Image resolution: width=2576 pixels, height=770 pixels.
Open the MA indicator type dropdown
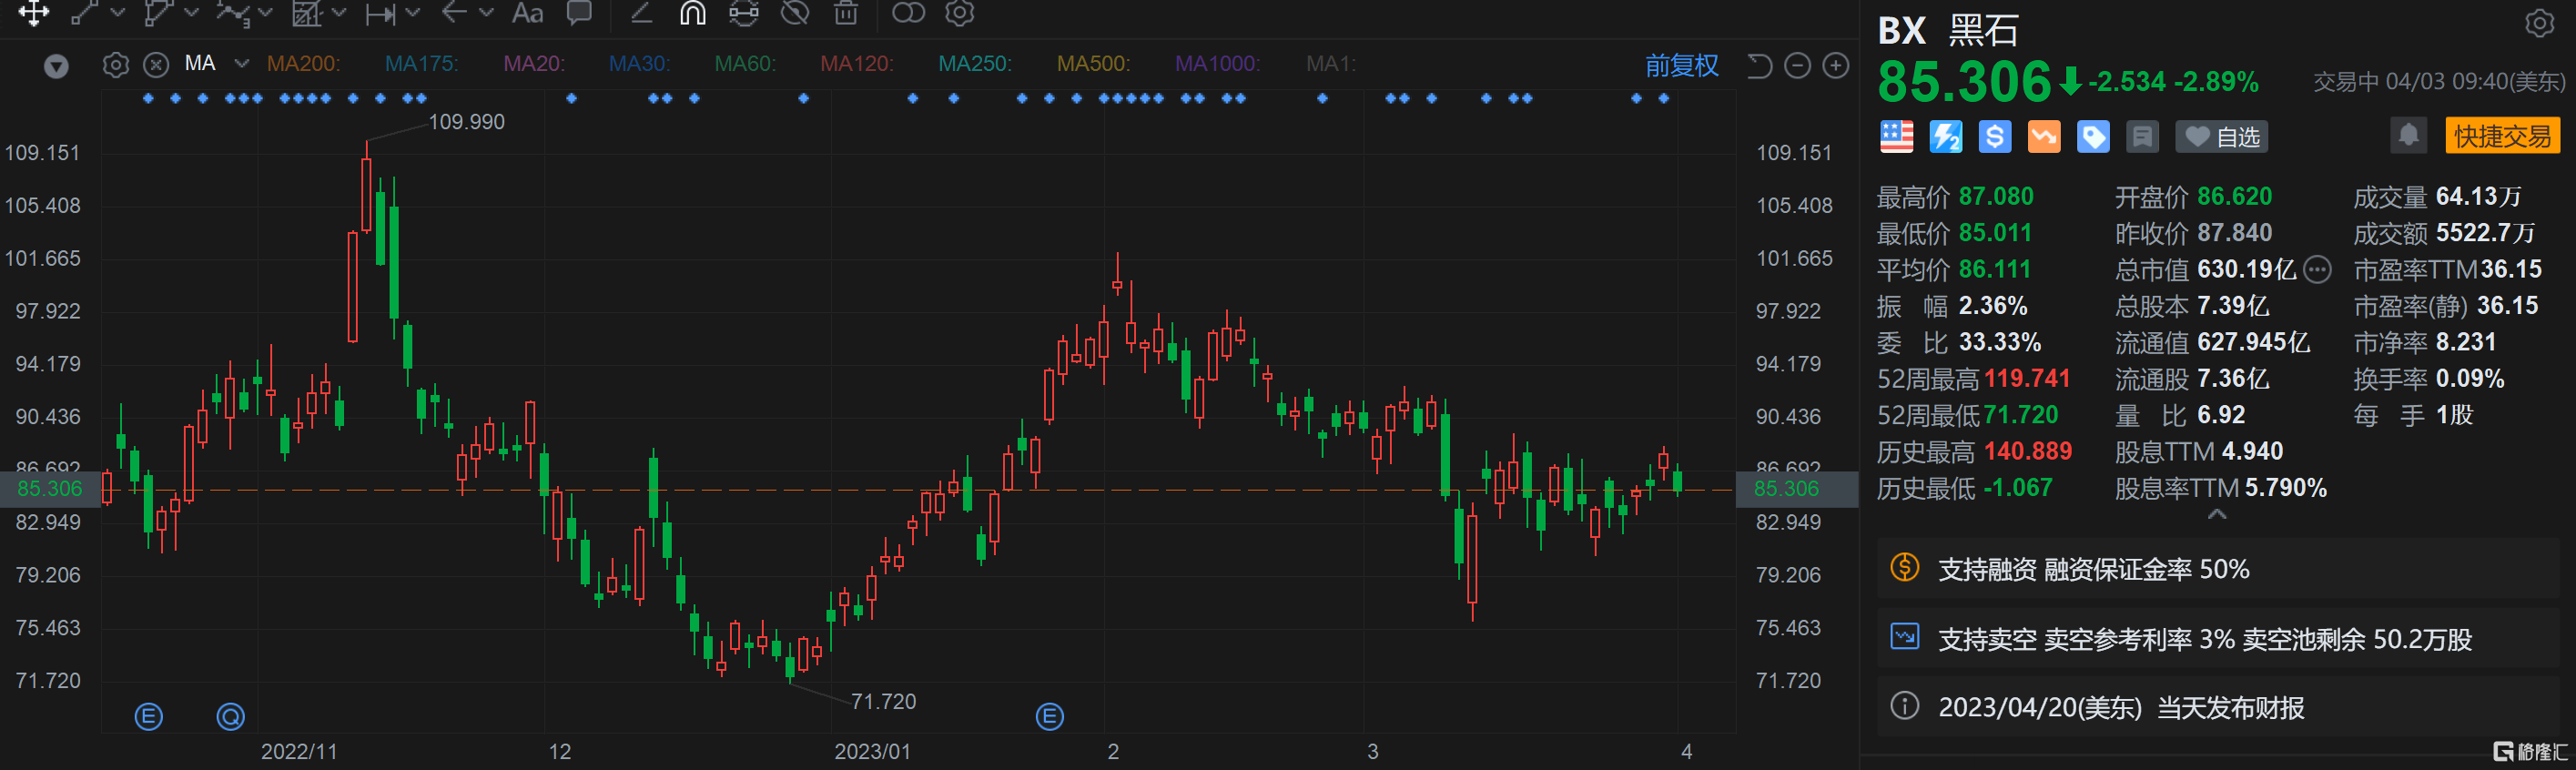(x=241, y=64)
